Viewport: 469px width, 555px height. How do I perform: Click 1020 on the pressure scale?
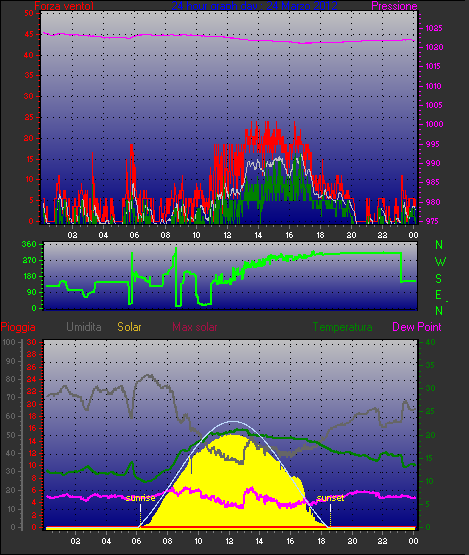tap(434, 47)
